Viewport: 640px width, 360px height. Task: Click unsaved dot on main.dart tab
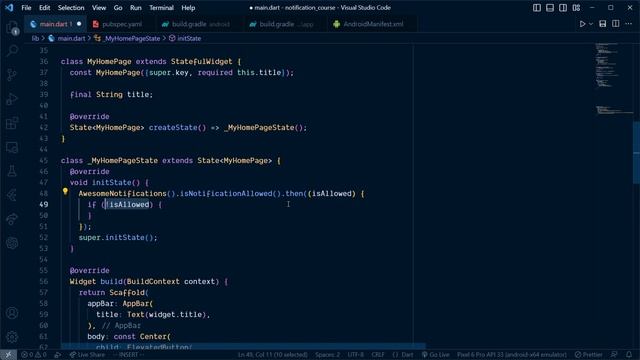click(x=79, y=24)
